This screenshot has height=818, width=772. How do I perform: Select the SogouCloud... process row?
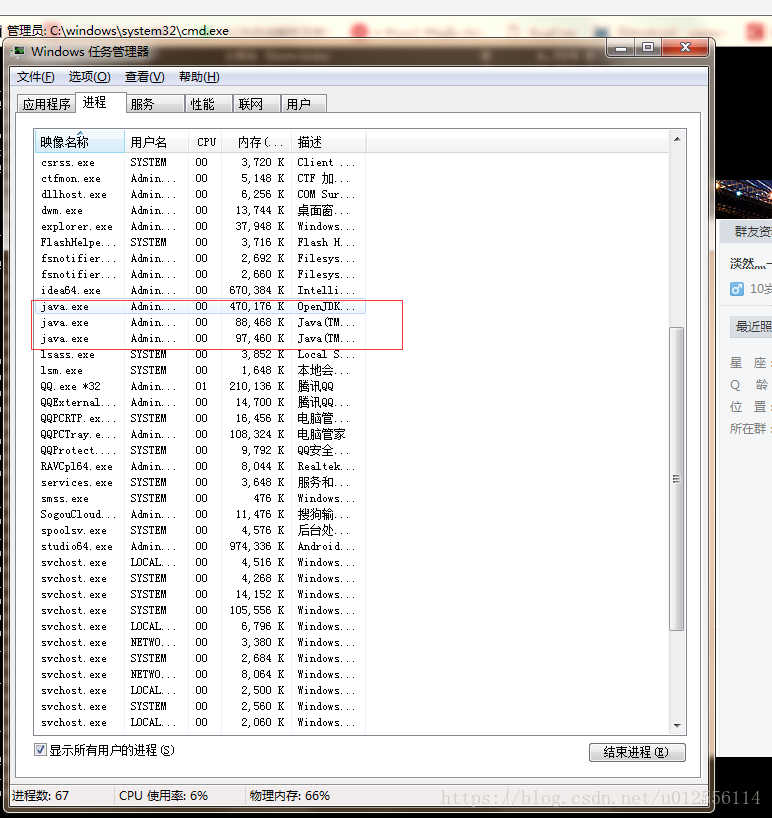click(200, 514)
